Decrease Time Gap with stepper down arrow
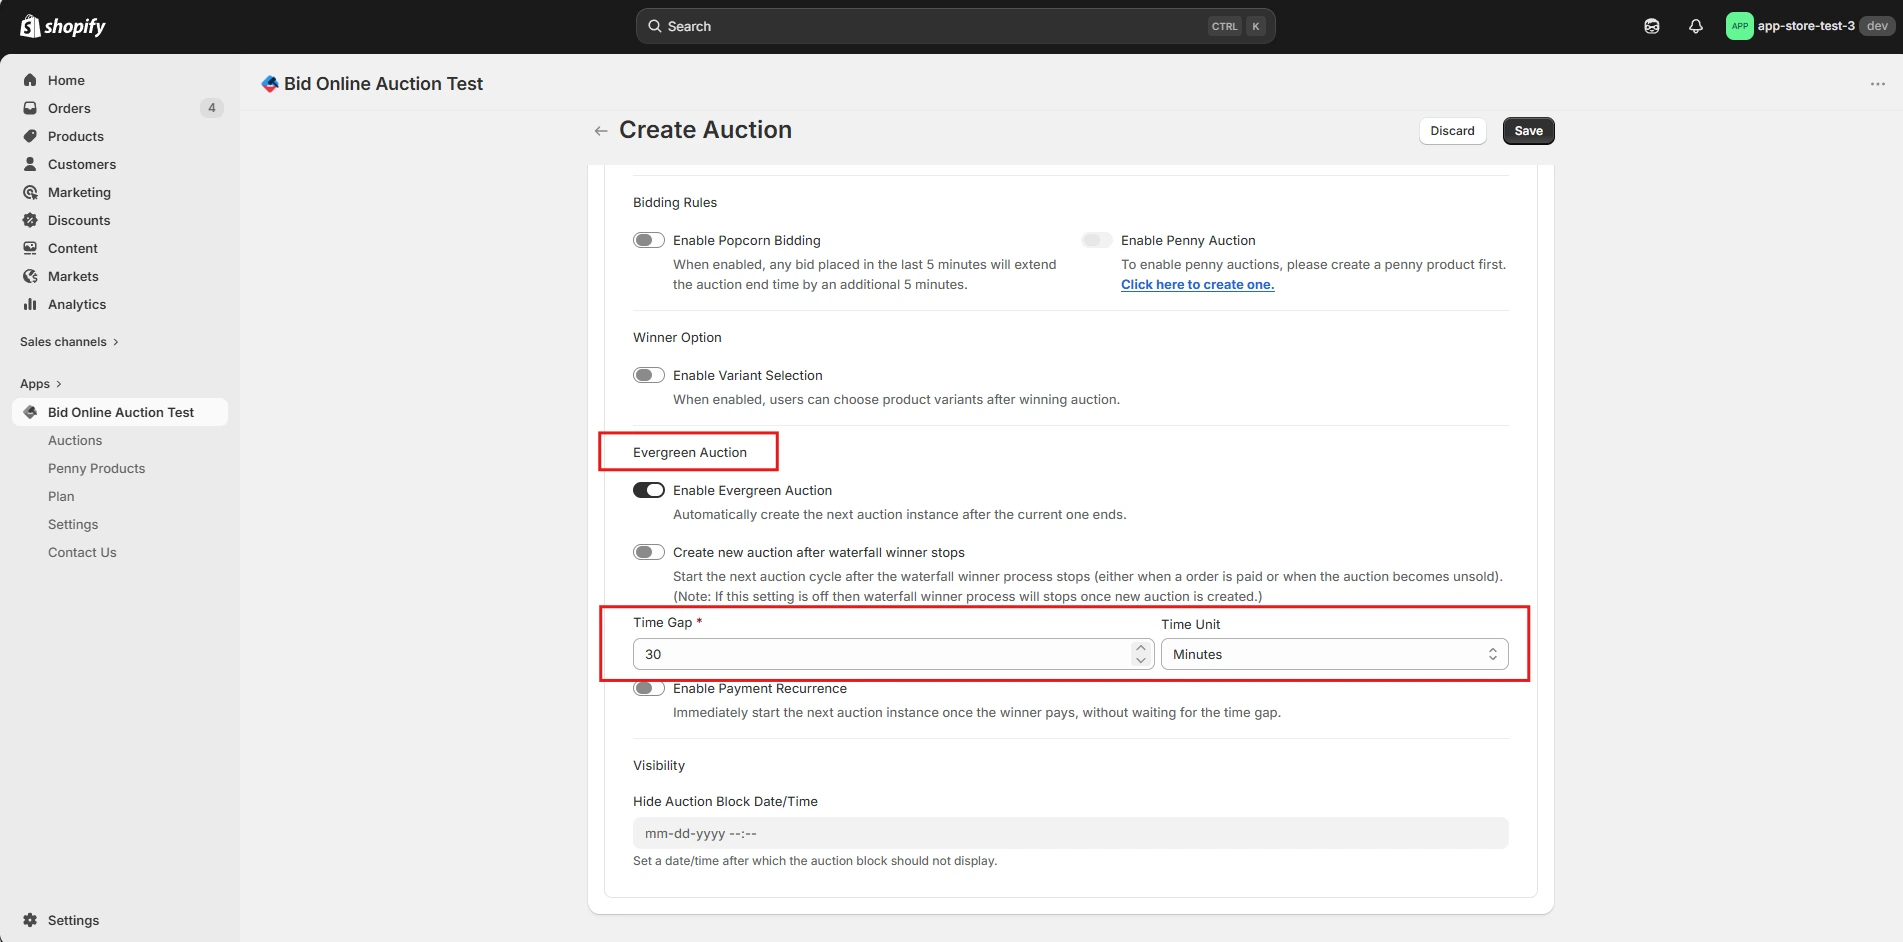This screenshot has width=1903, height=942. 1141,660
